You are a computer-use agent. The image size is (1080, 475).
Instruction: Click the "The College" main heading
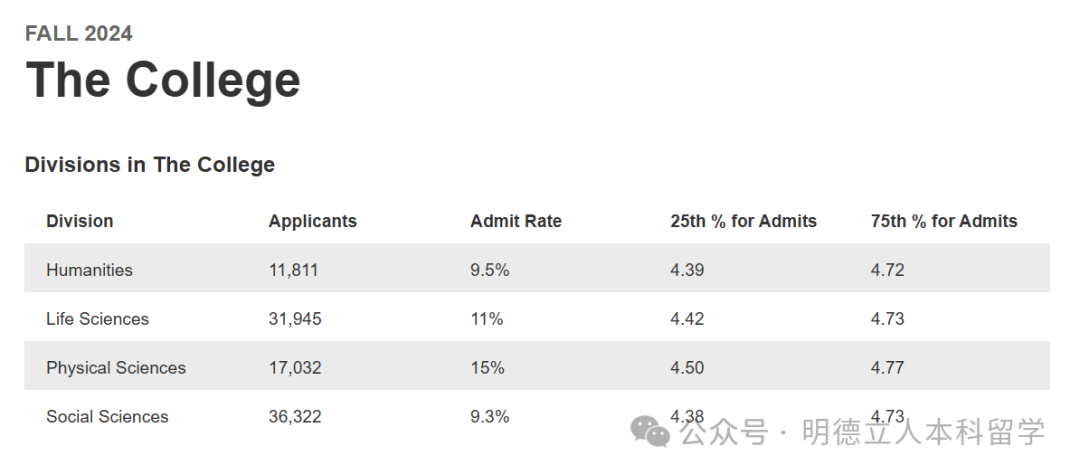pos(163,80)
